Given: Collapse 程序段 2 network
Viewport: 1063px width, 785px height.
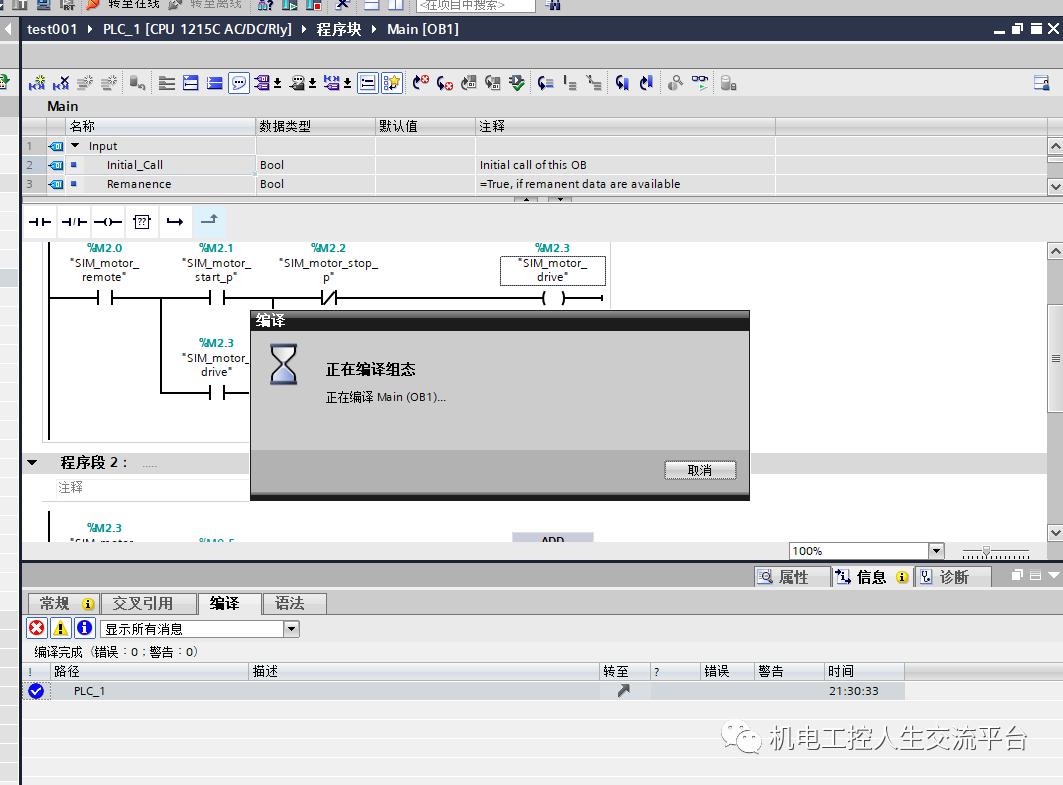Looking at the screenshot, I should pos(32,463).
